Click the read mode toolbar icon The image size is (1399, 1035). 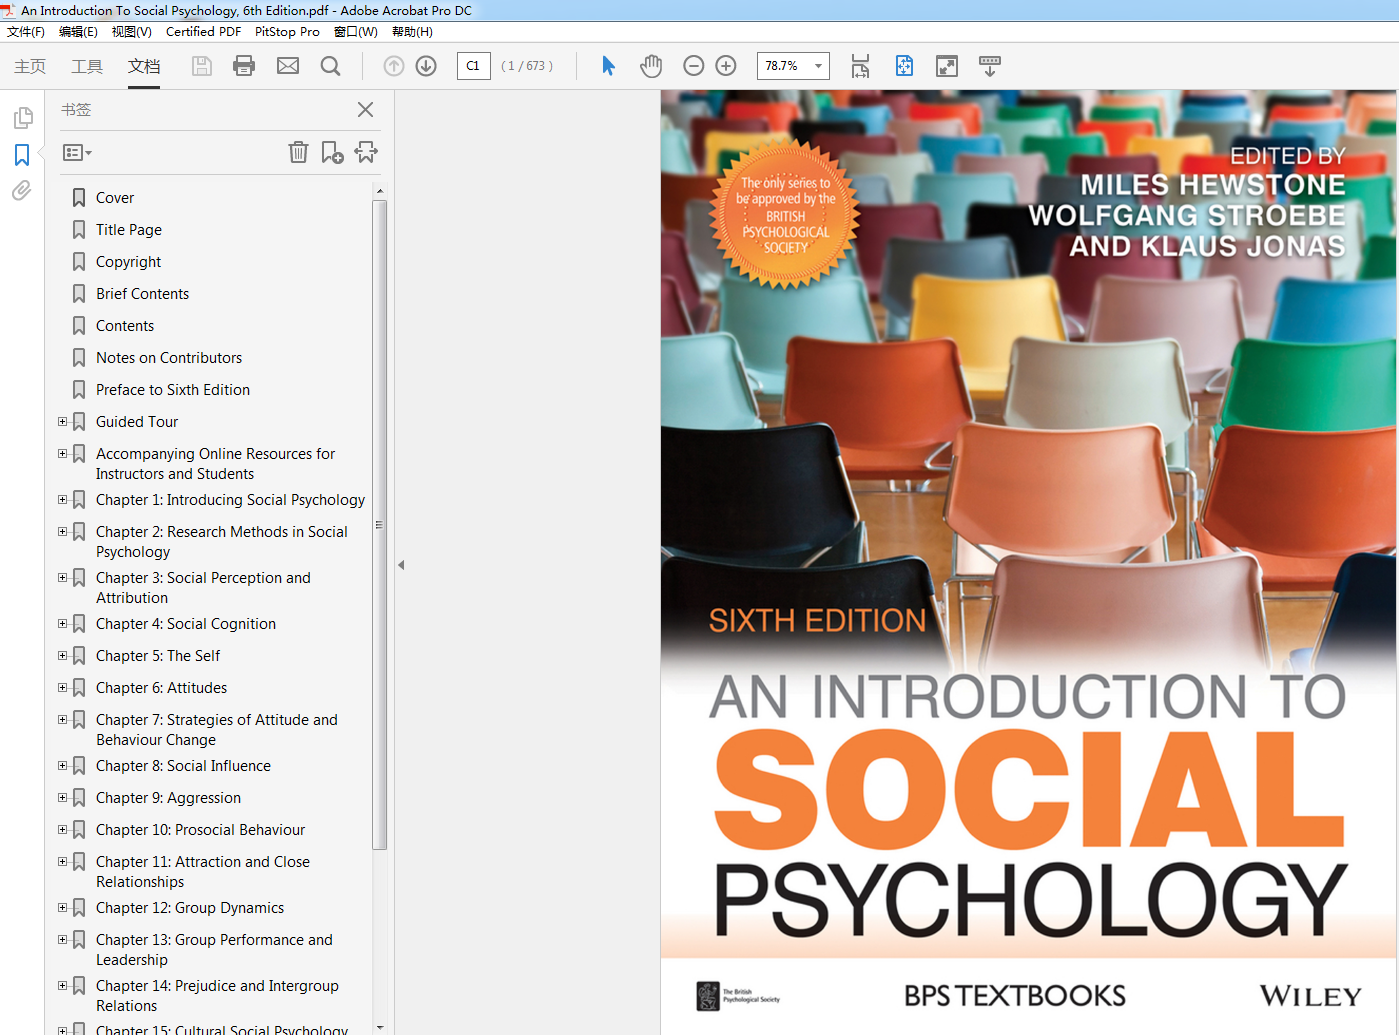(x=990, y=66)
